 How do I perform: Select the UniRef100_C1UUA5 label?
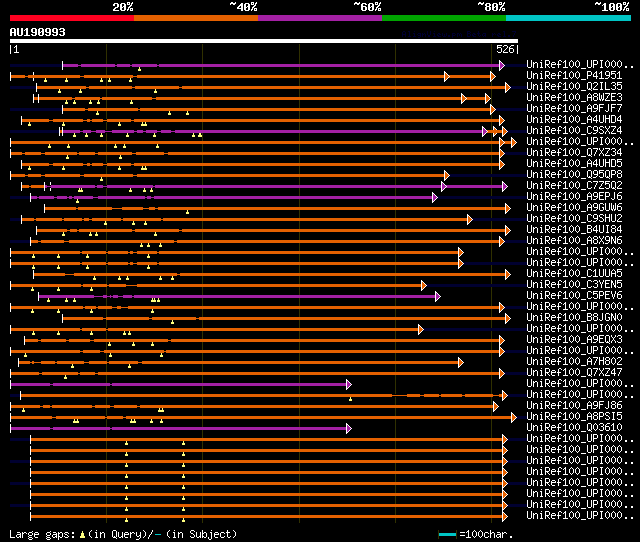[574, 273]
